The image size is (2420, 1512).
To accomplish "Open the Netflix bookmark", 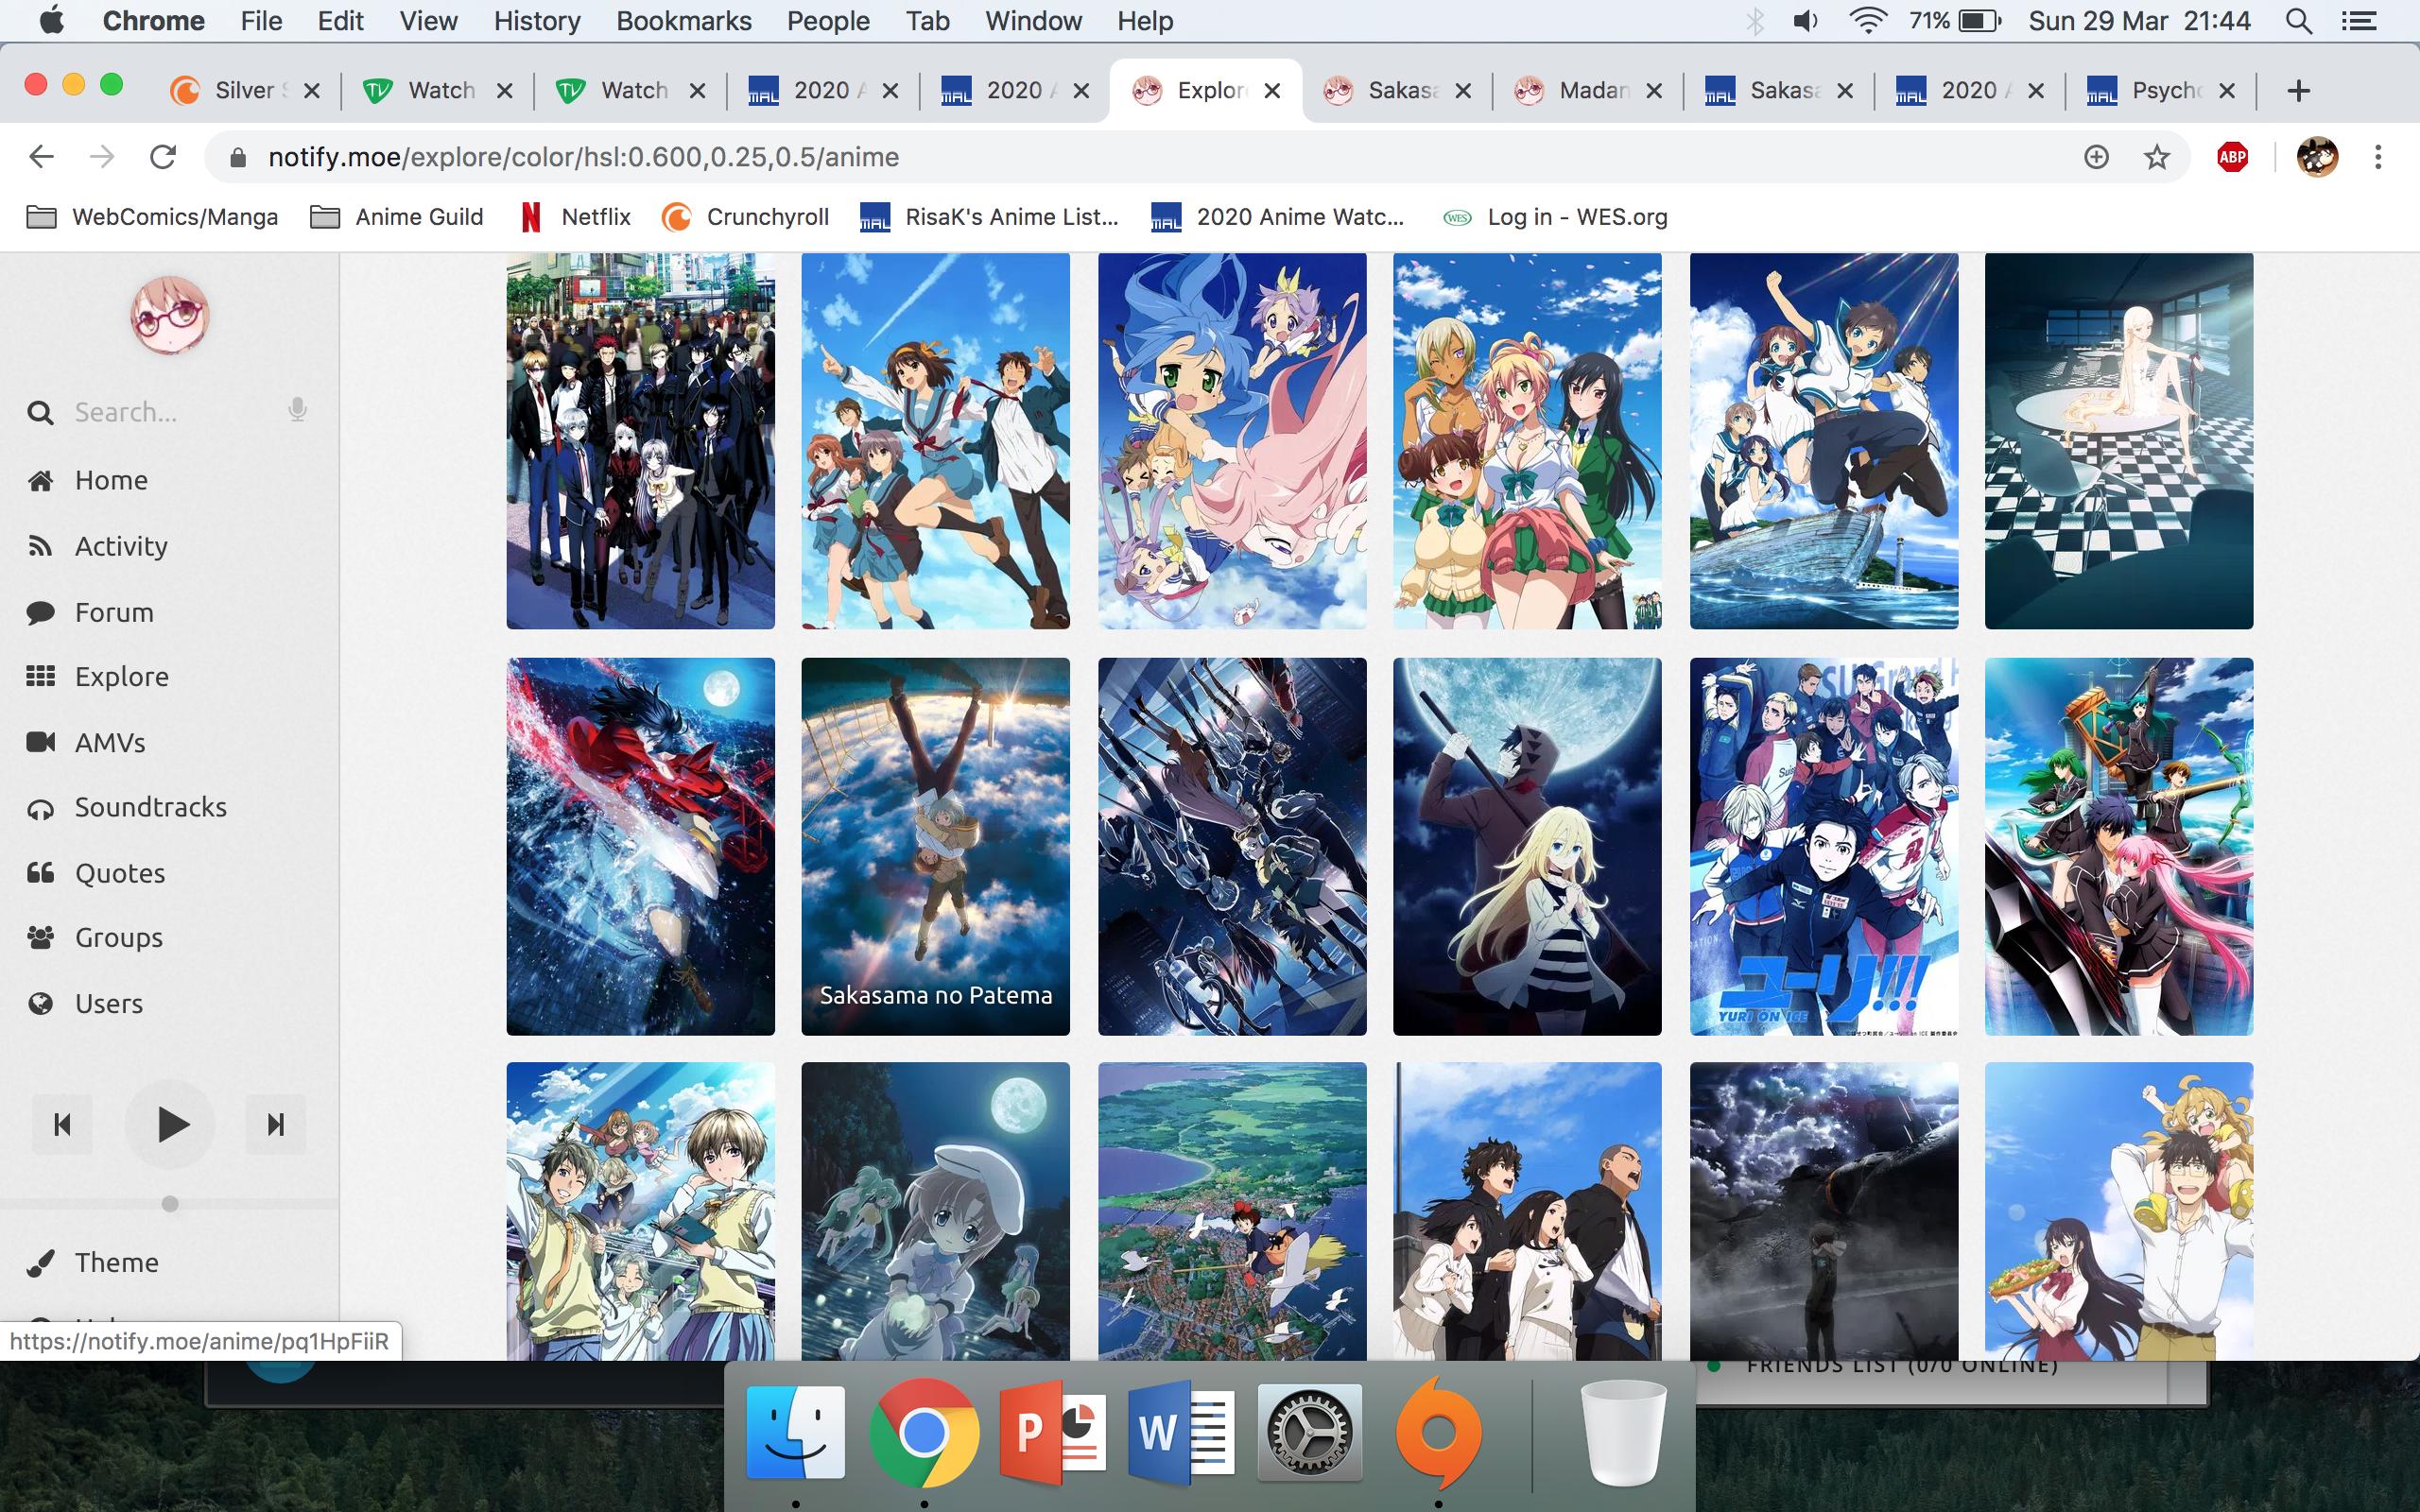I will click(x=575, y=217).
